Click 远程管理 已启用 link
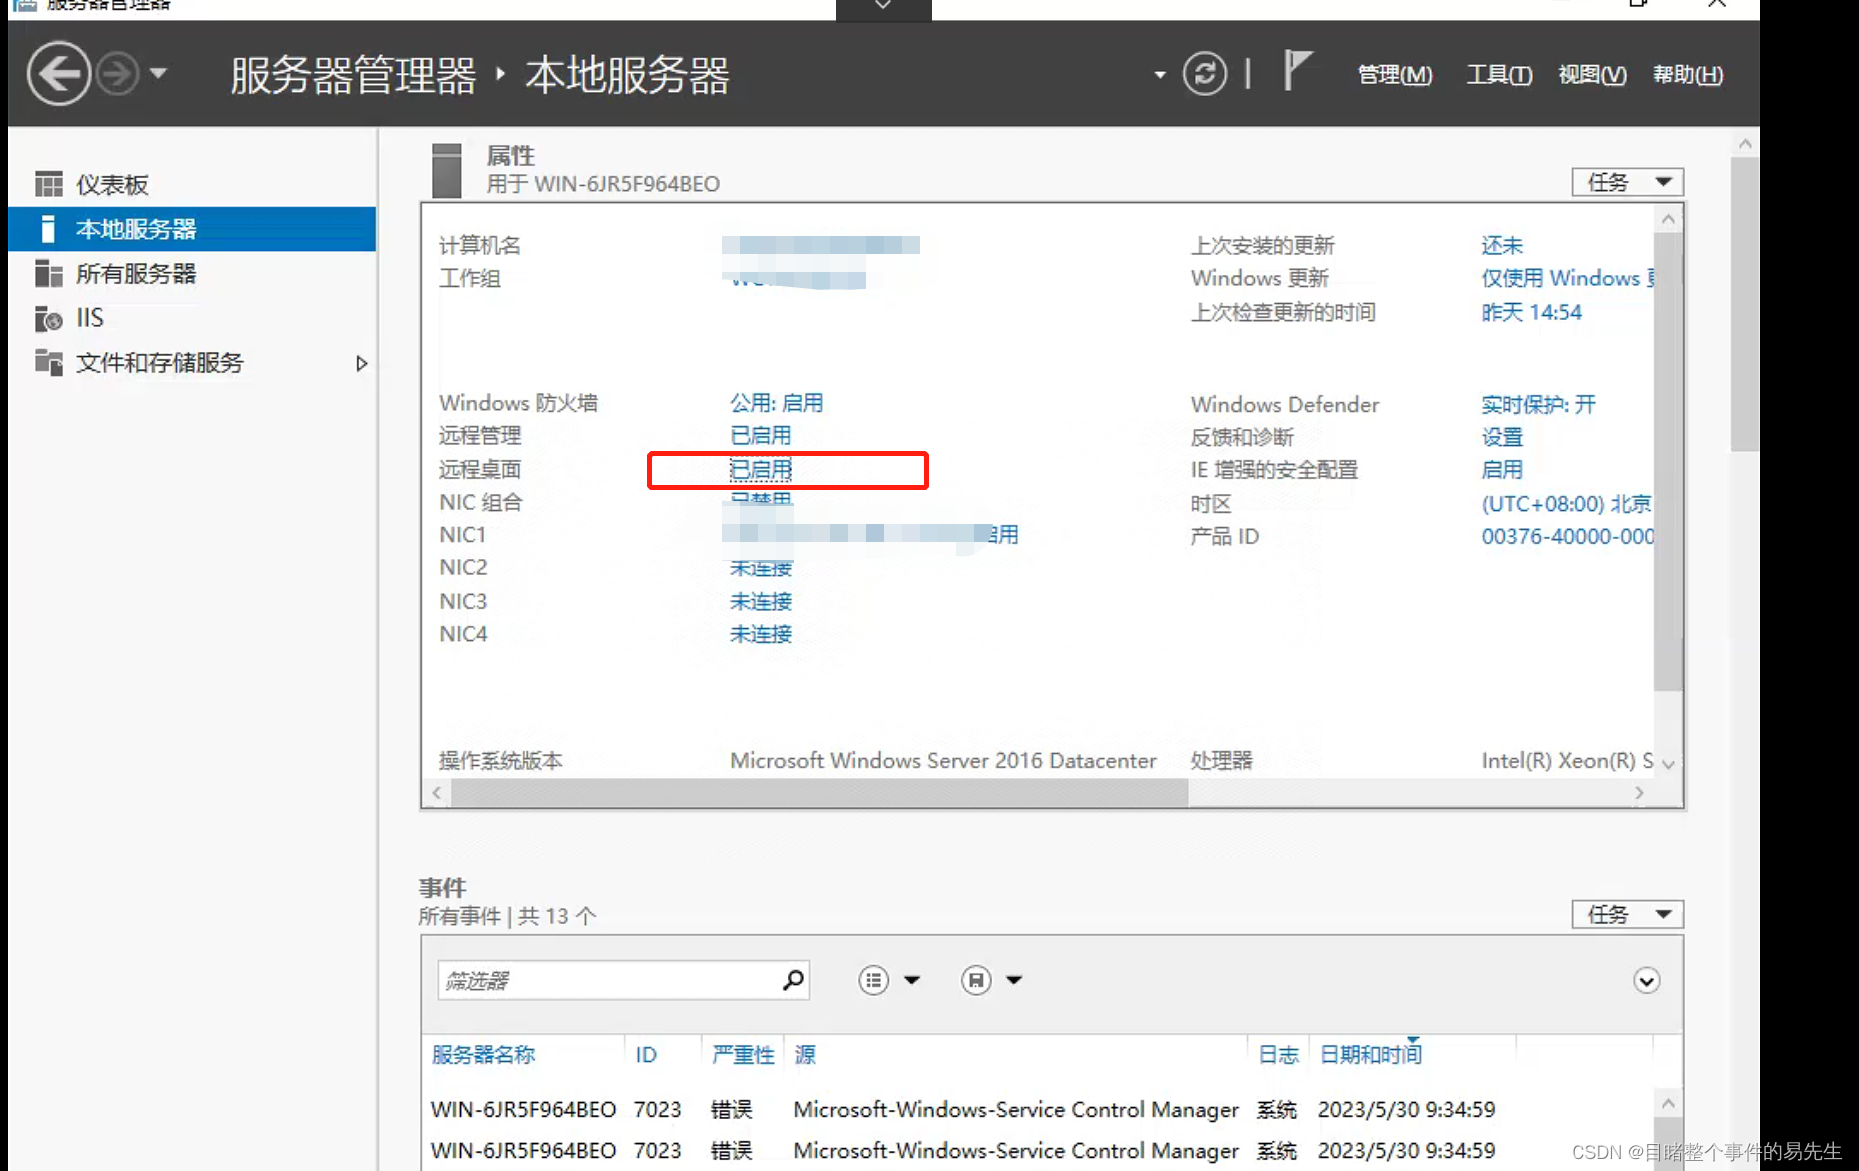This screenshot has height=1171, width=1859. (761, 436)
